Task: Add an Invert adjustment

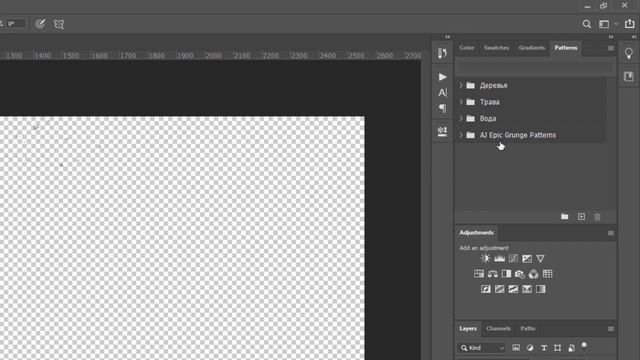Action: pos(486,289)
